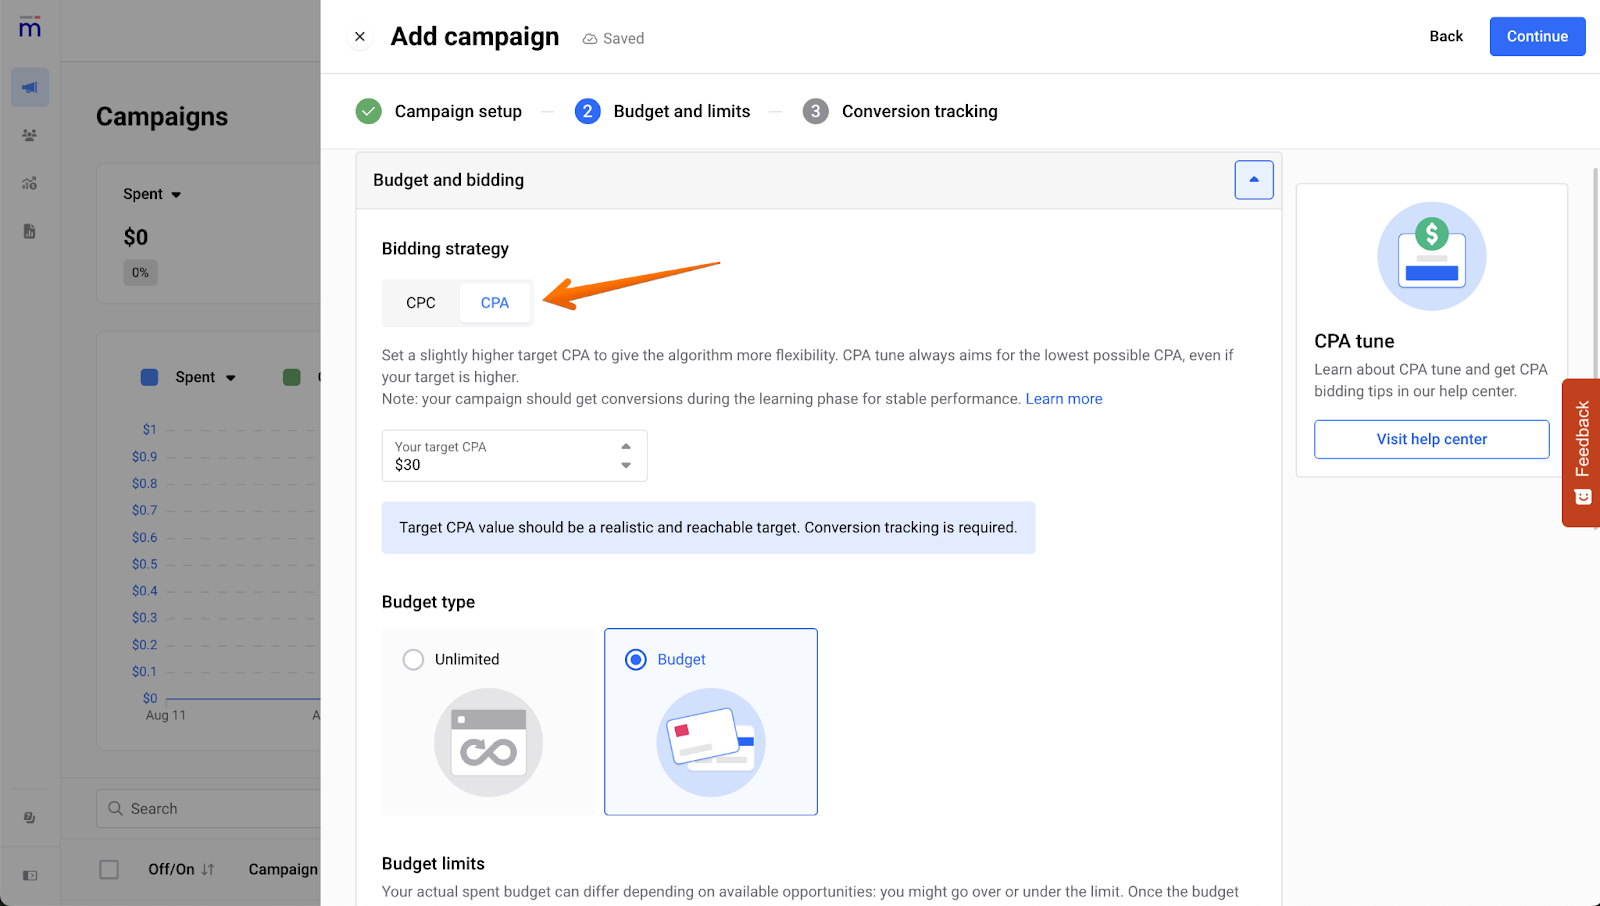This screenshot has height=906, width=1600.
Task: Close the Add campaign panel
Action: click(360, 37)
